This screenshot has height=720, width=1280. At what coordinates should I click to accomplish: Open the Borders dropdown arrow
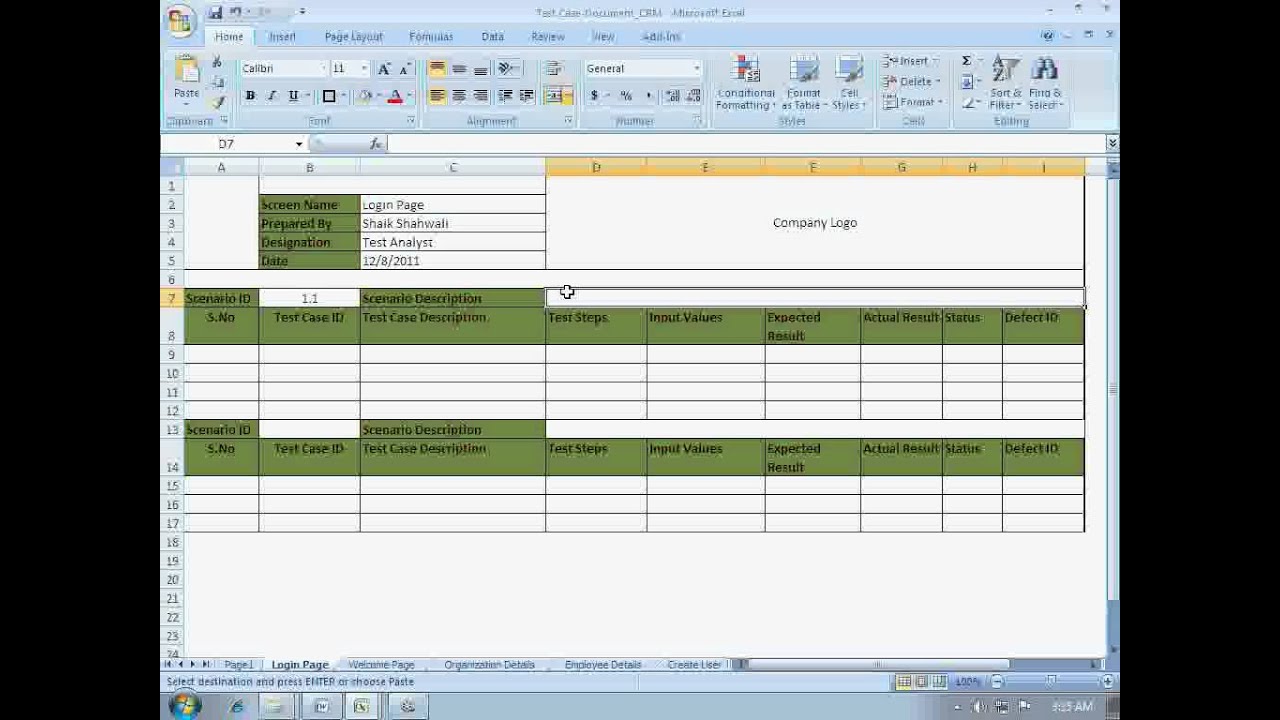342,96
